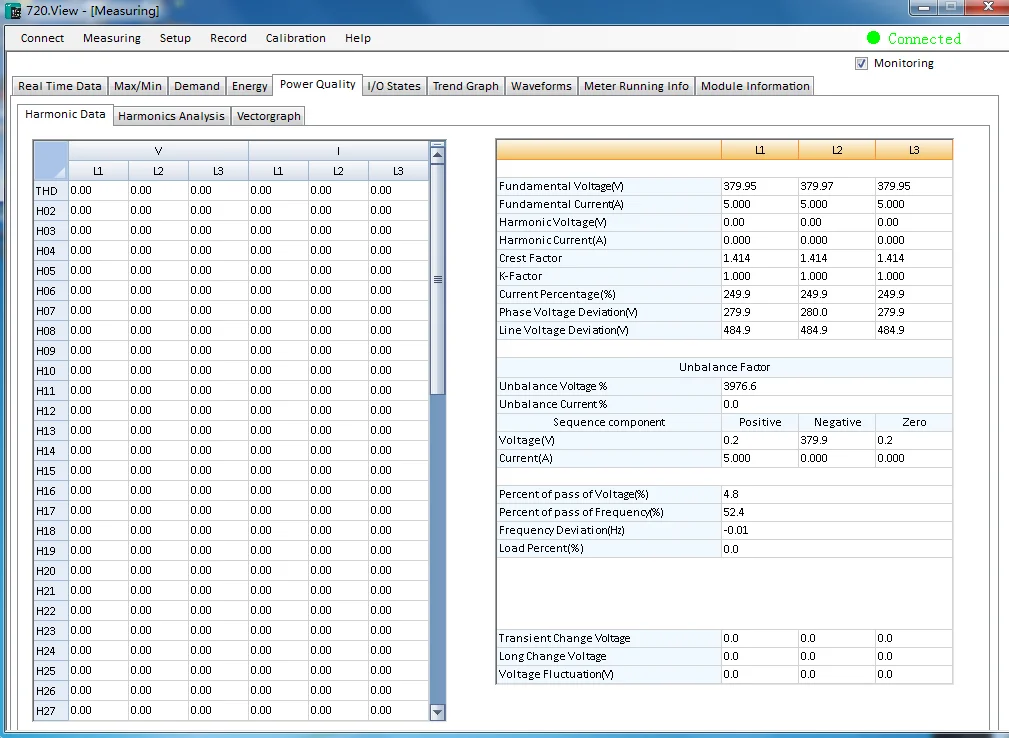Select the Harmonics Analysis sub-tab
Image resolution: width=1009 pixels, height=738 pixels.
coord(171,116)
